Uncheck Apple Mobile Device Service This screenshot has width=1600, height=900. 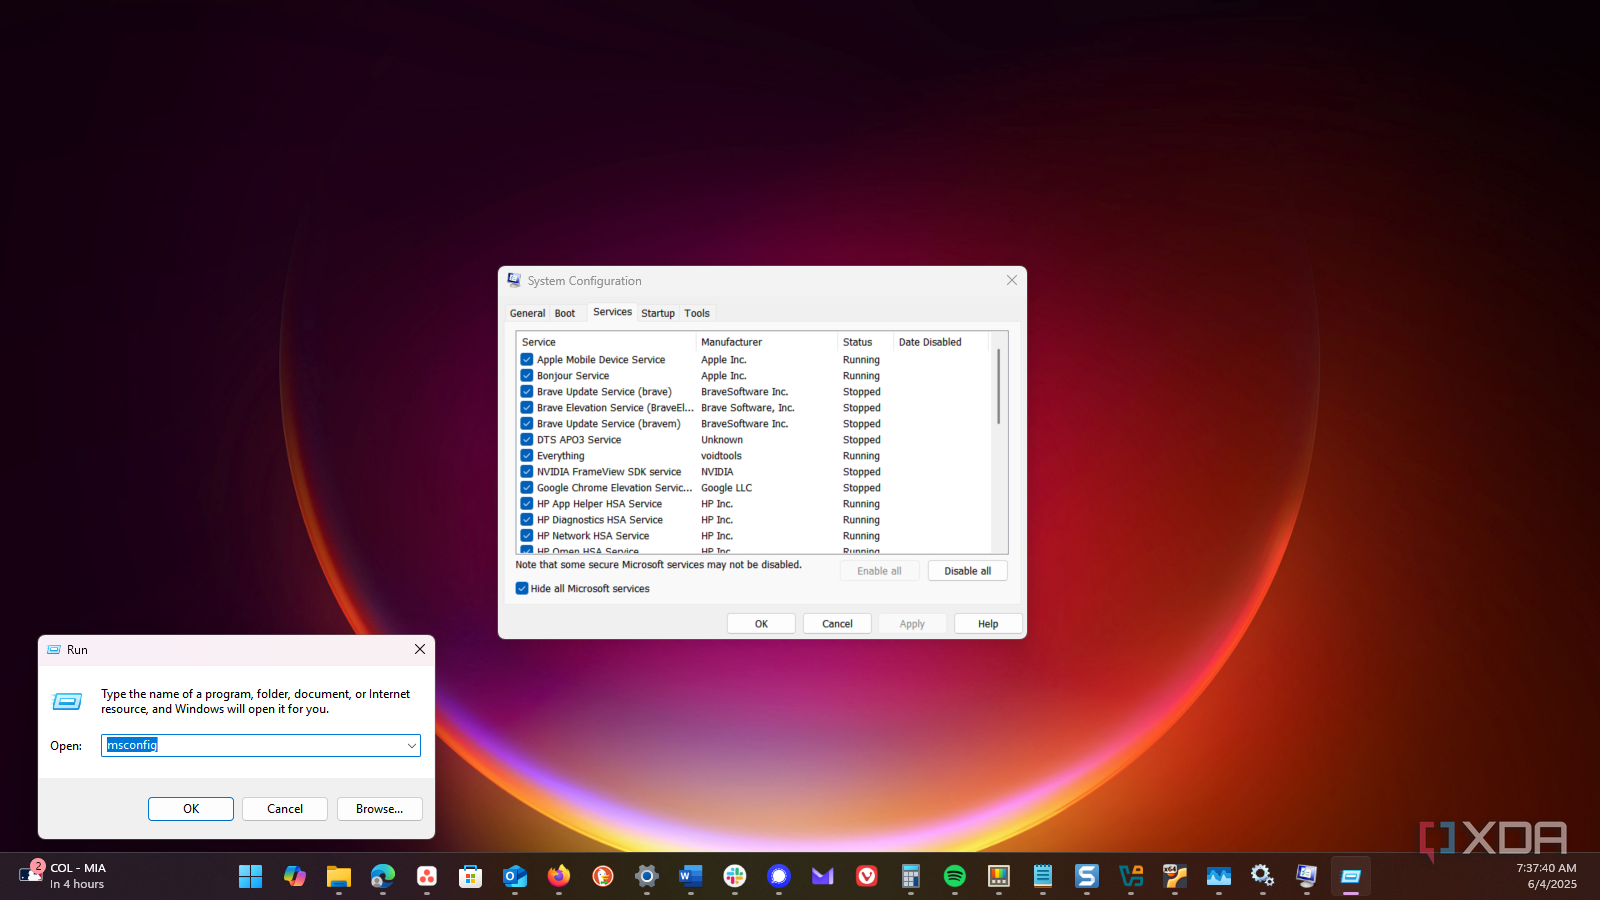click(527, 360)
